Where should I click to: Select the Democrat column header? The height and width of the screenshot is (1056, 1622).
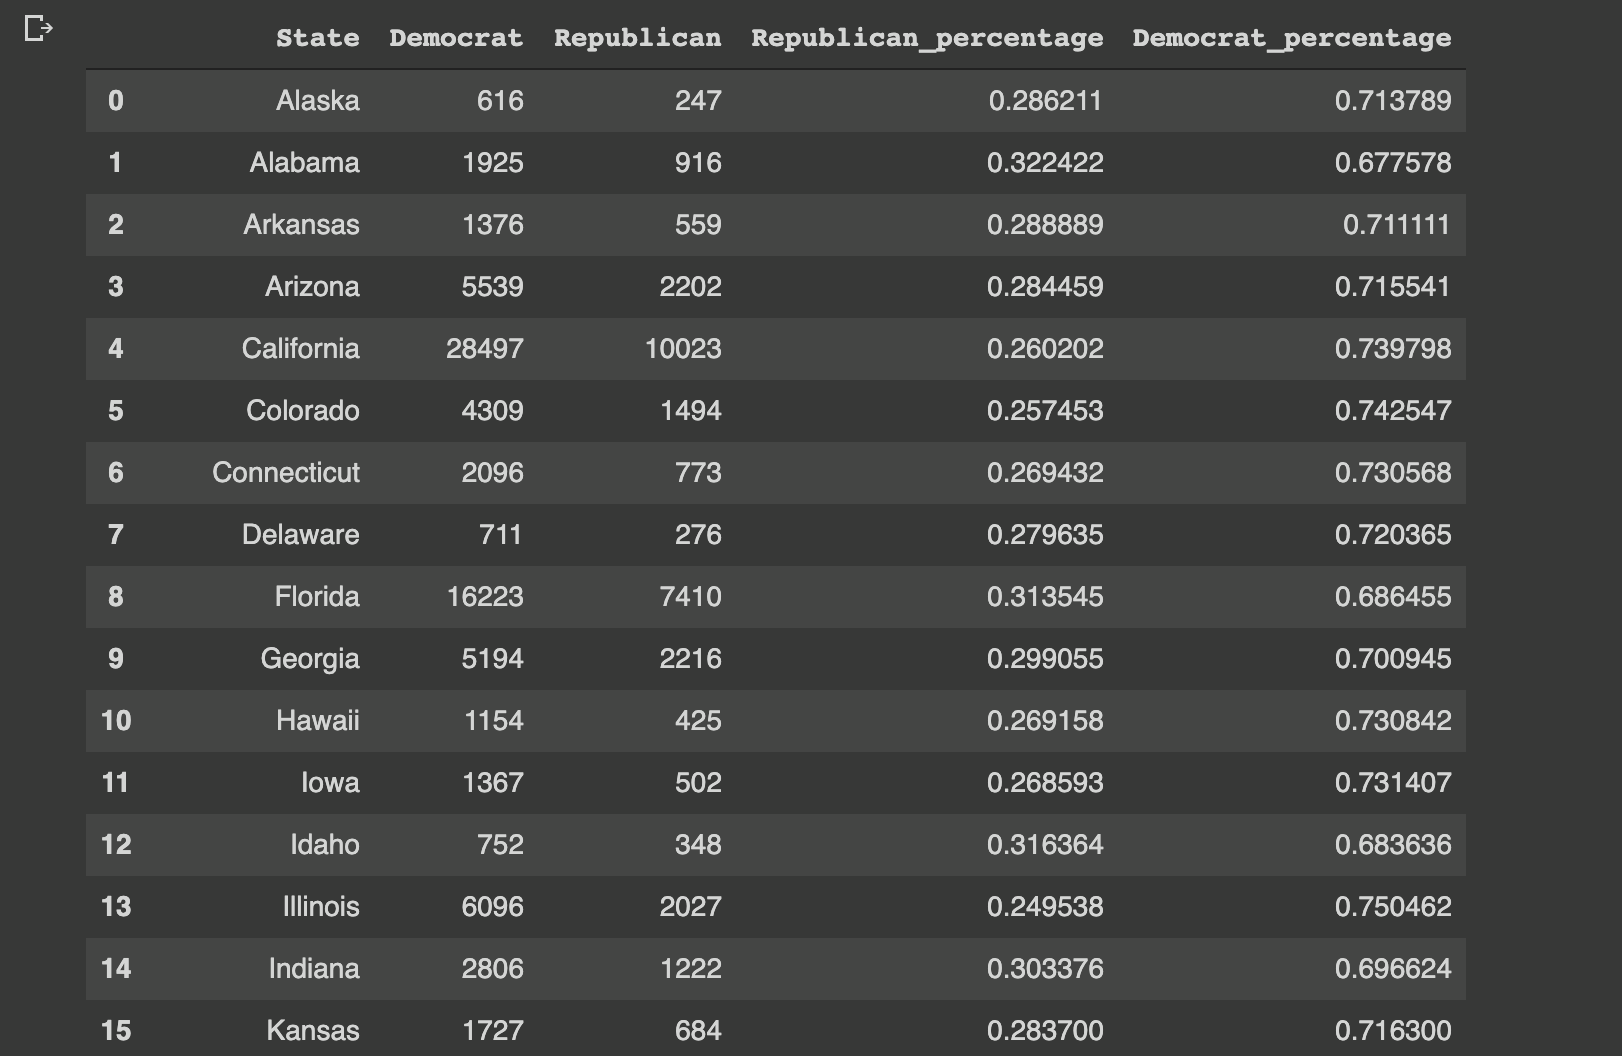[456, 38]
